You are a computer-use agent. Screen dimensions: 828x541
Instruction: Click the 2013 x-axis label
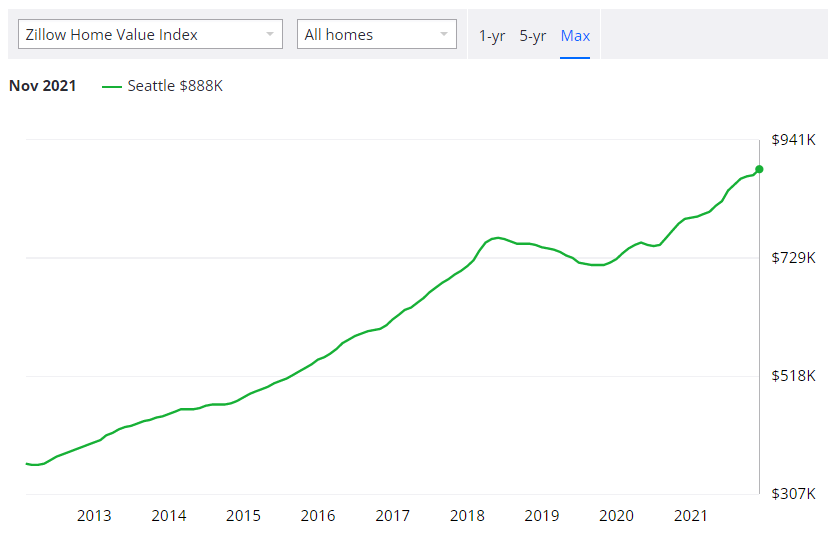pos(94,516)
